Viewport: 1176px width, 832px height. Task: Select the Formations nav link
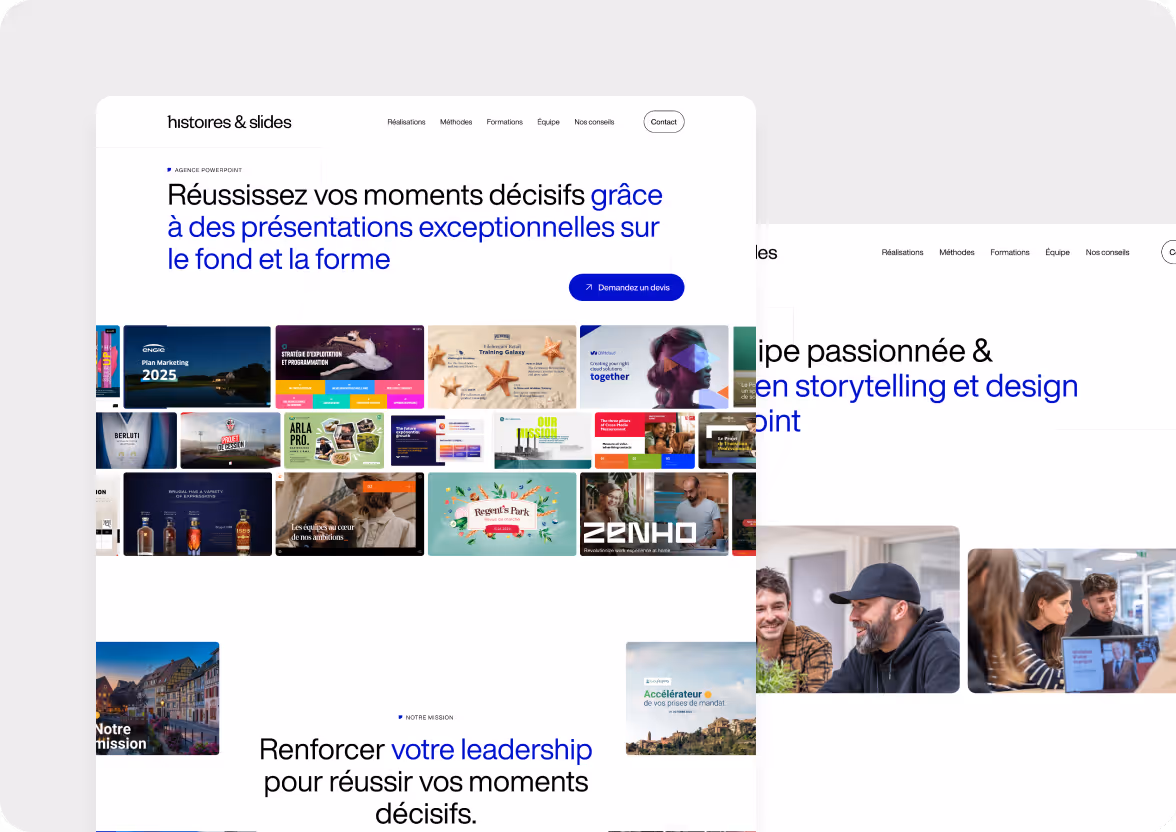click(x=505, y=121)
